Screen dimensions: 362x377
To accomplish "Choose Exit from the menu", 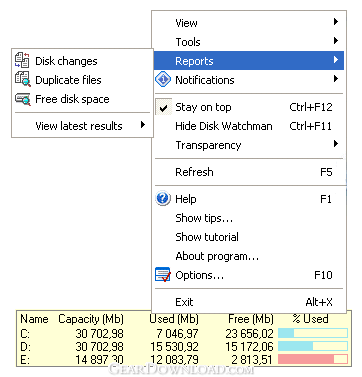I will 249,302.
